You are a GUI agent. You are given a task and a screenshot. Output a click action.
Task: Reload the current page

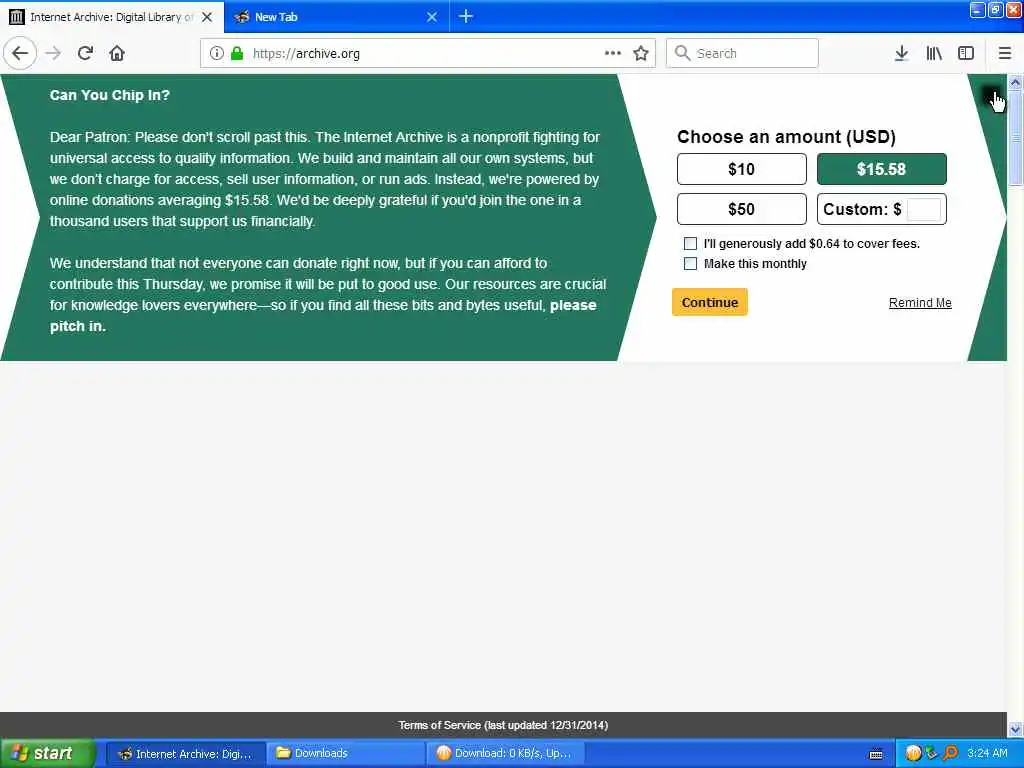[x=85, y=54]
